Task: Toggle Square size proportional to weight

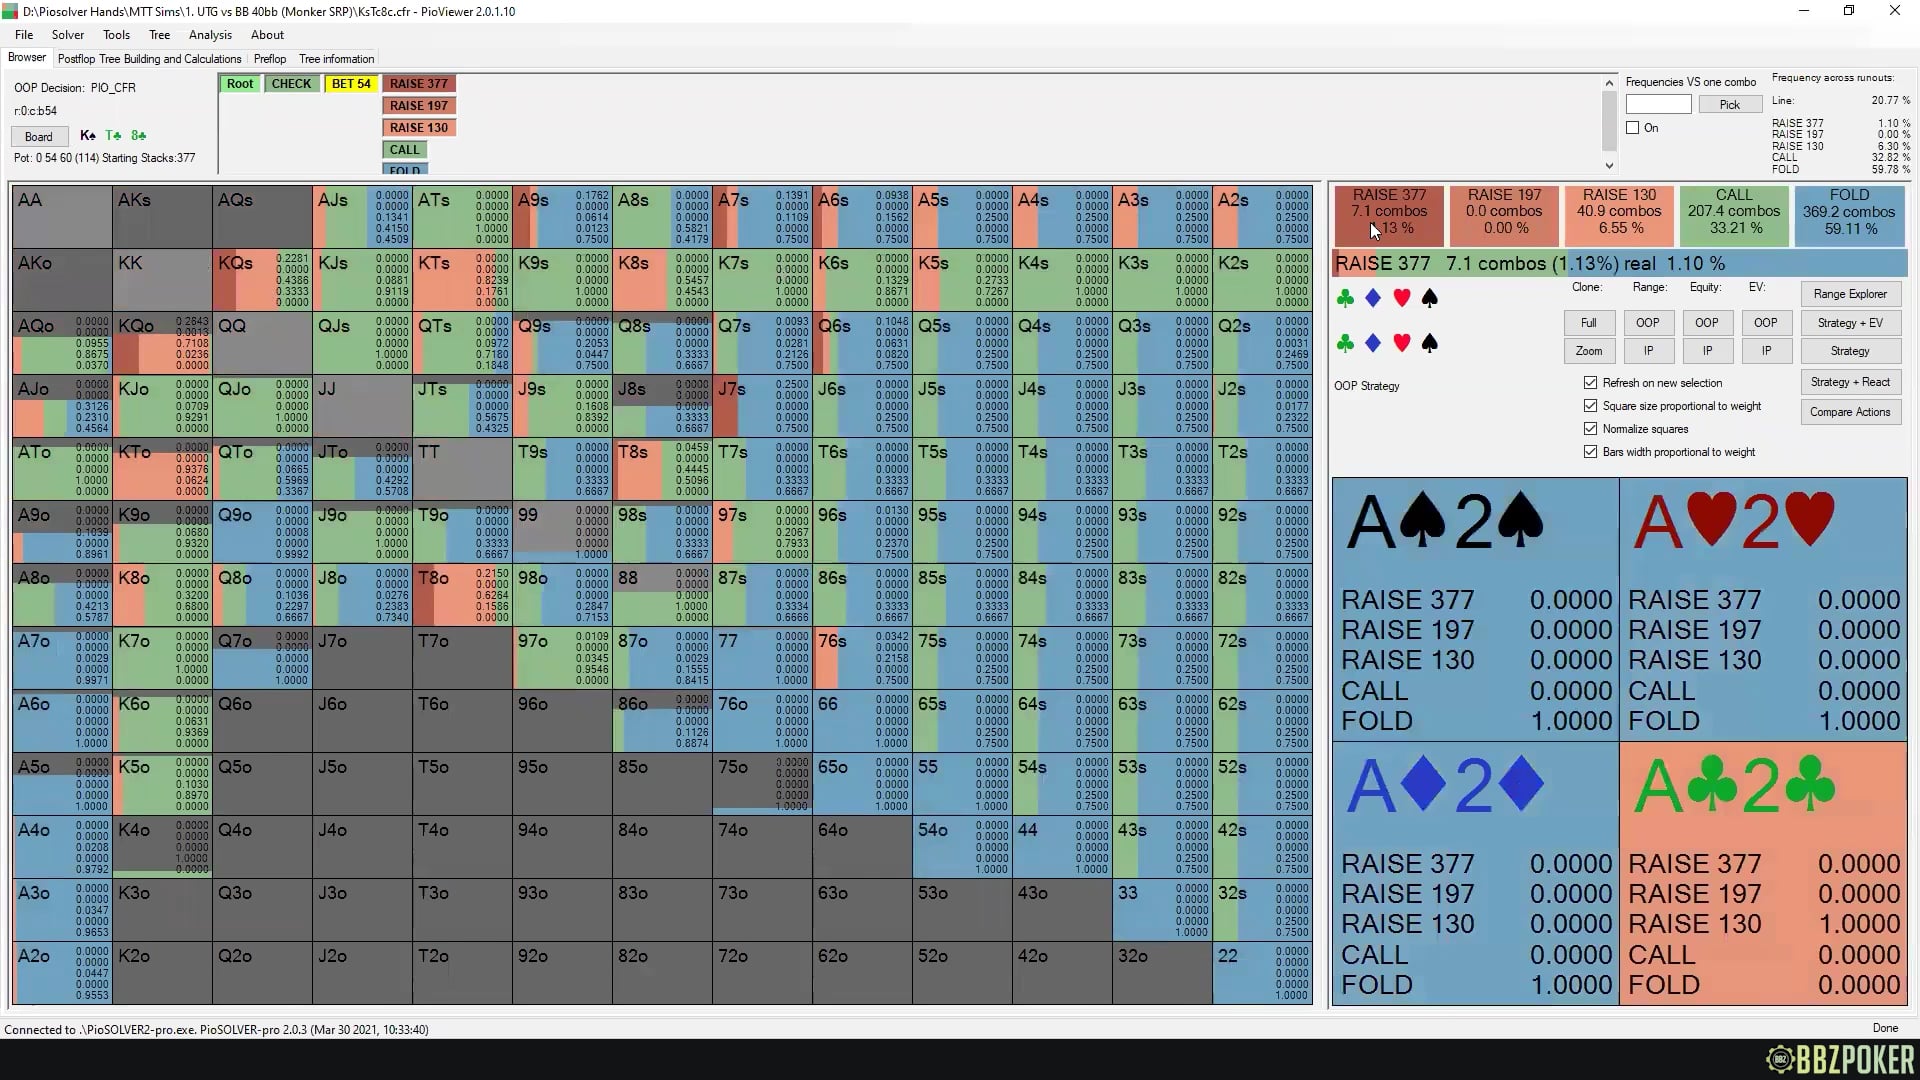Action: pyautogui.click(x=1590, y=406)
